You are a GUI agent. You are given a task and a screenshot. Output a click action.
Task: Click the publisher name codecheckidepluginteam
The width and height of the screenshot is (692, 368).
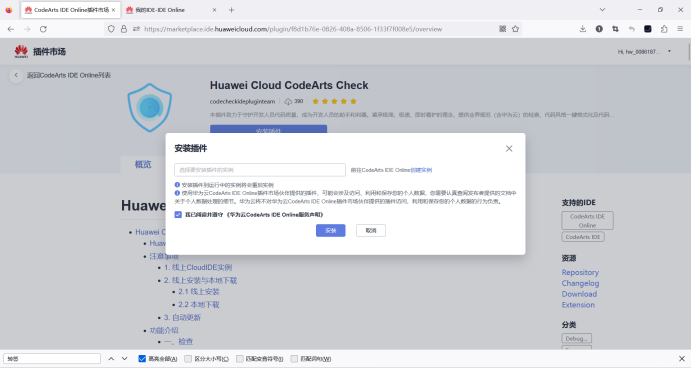(x=242, y=101)
